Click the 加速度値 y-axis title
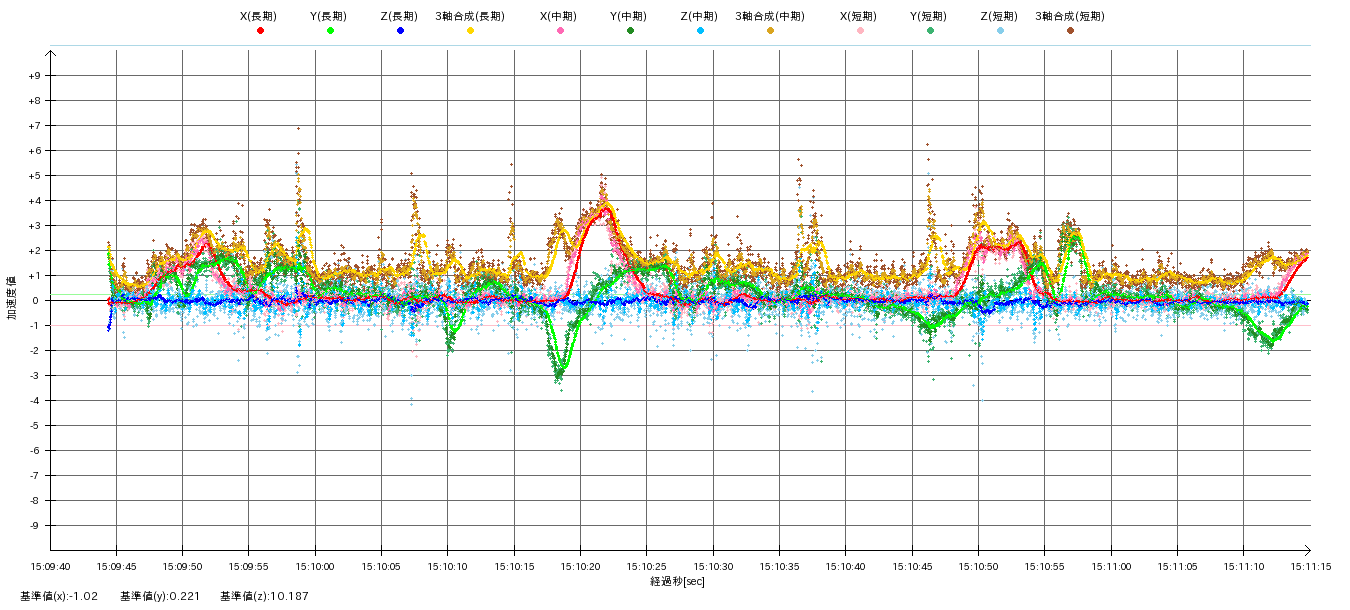The height and width of the screenshot is (610, 1350). tap(12, 300)
